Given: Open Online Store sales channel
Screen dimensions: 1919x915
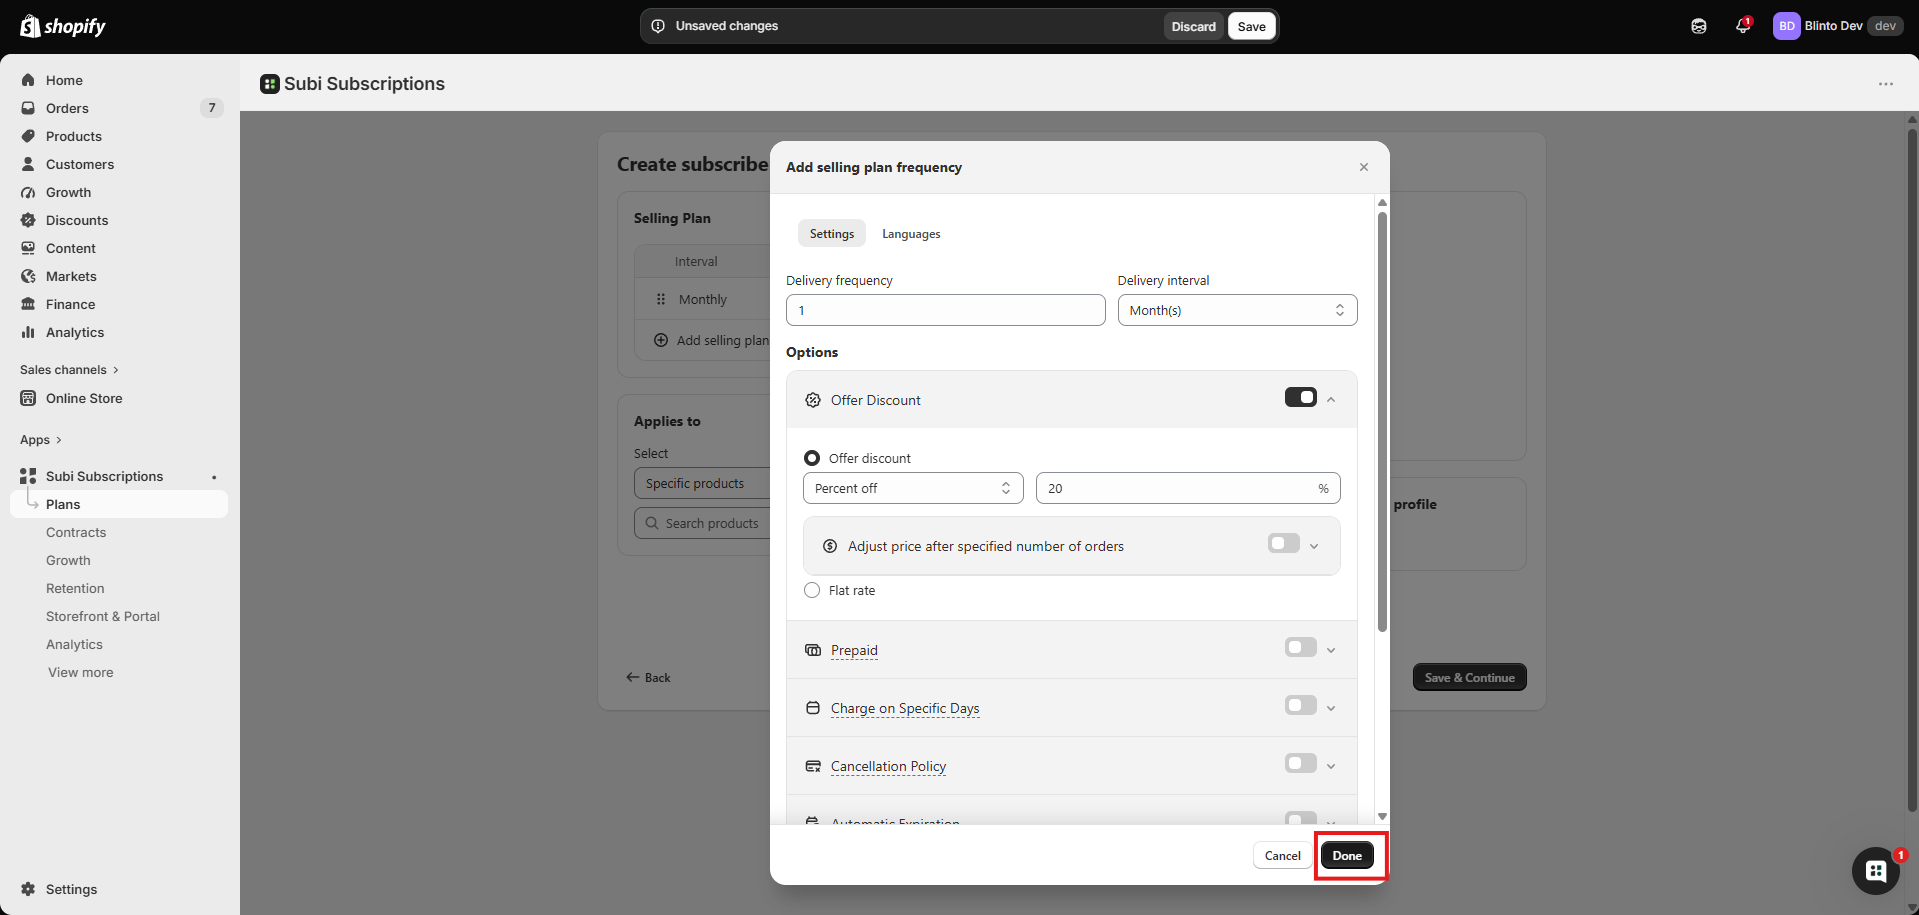Looking at the screenshot, I should pyautogui.click(x=84, y=398).
